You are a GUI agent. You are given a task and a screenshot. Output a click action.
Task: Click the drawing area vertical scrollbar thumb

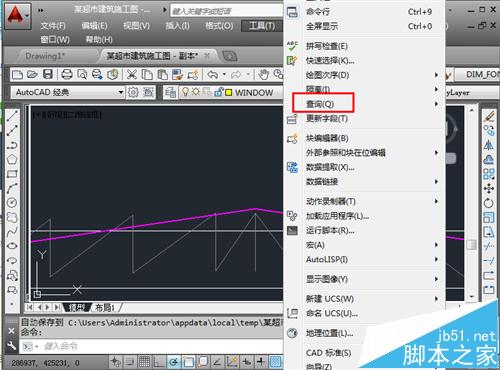471,244
